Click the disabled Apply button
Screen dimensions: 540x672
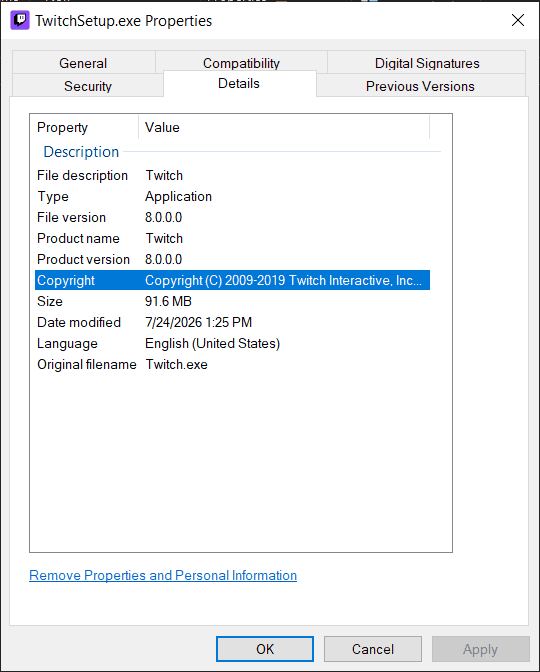pyautogui.click(x=480, y=649)
